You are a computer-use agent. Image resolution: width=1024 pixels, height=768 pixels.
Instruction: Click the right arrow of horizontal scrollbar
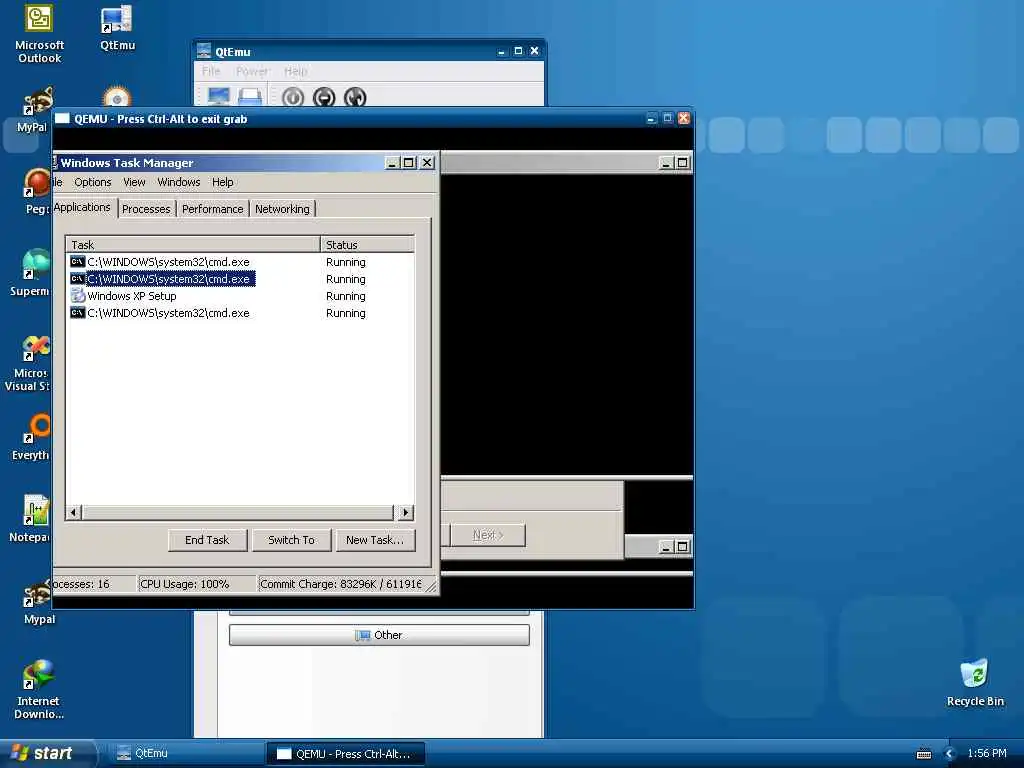coord(406,513)
